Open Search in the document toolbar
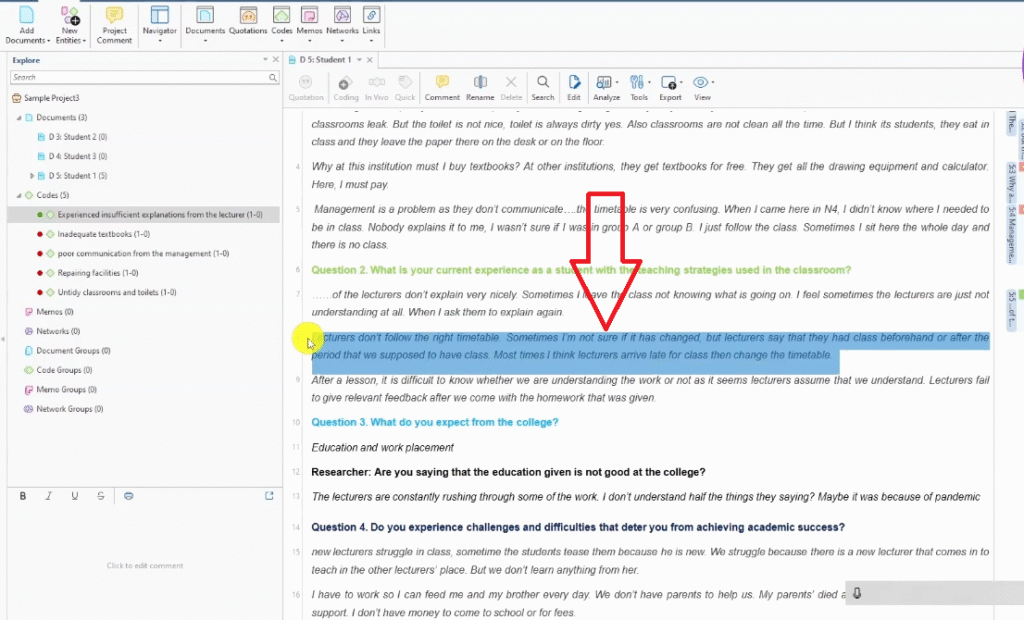1024x620 pixels. coord(543,87)
